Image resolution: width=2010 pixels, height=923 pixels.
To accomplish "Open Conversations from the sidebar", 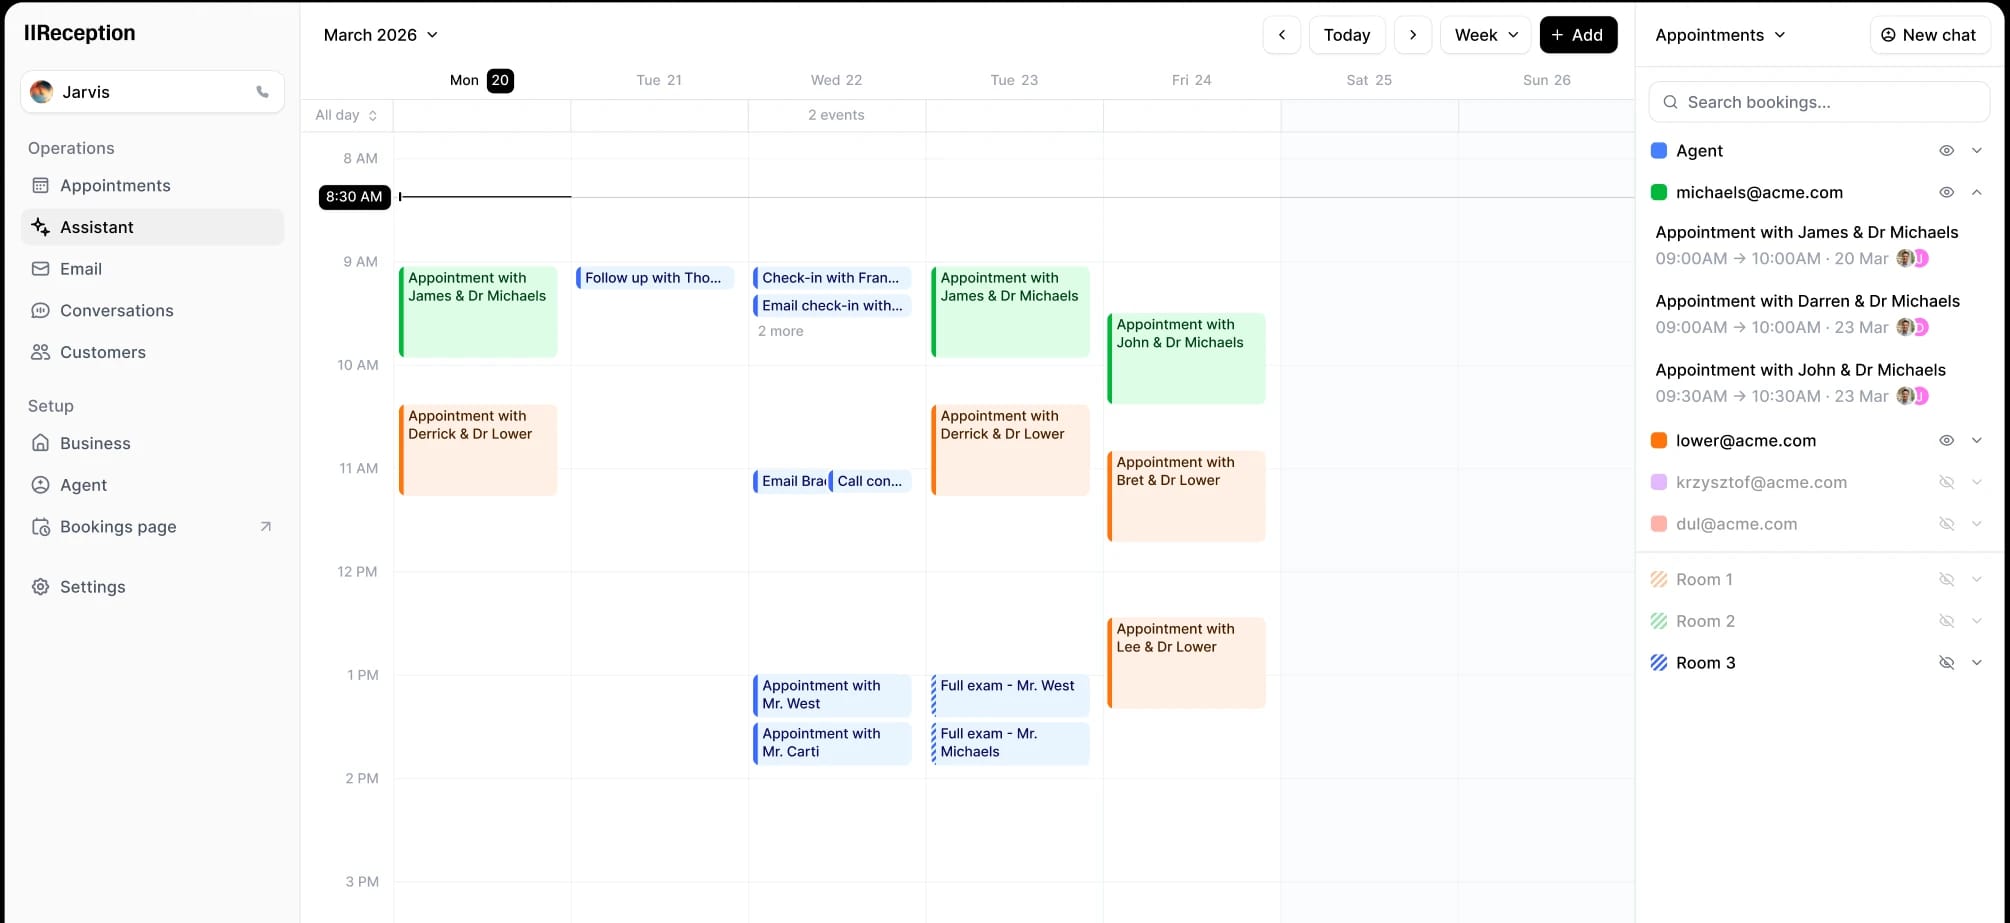I will tap(117, 310).
